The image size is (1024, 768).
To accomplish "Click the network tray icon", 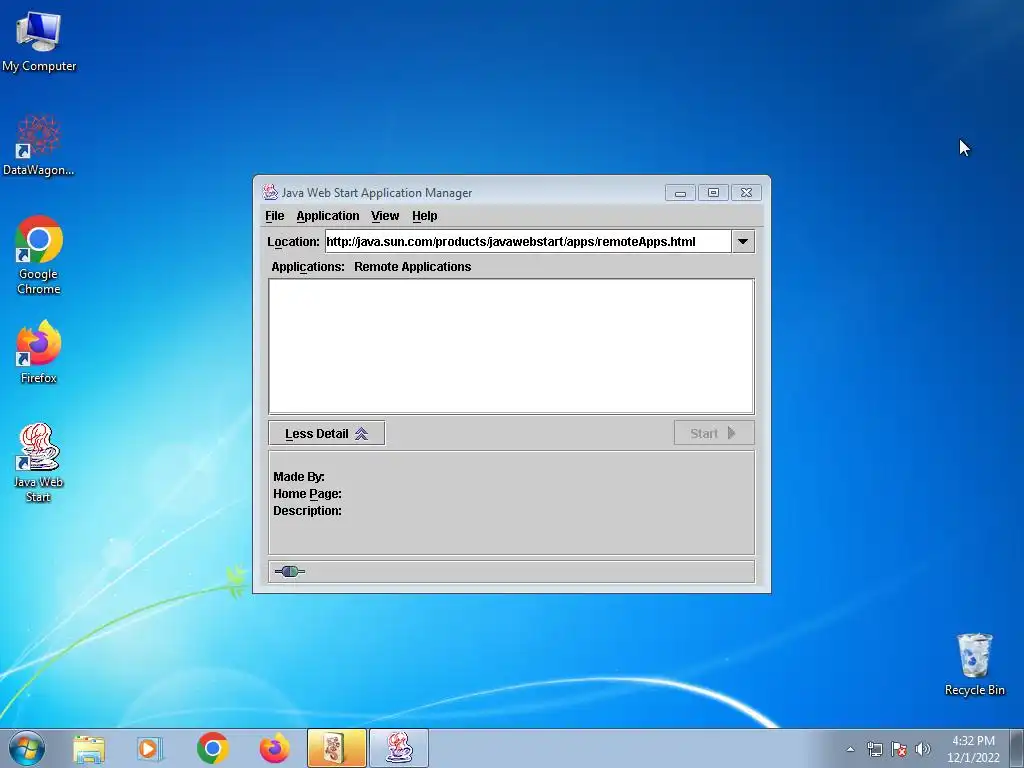I will point(874,749).
